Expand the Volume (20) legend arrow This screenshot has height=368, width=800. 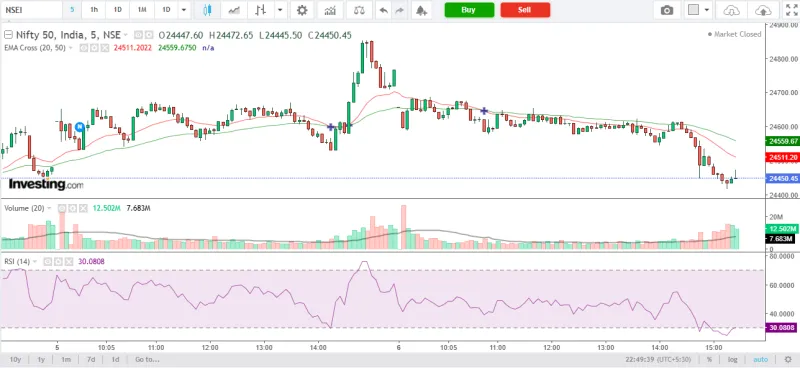click(49, 208)
